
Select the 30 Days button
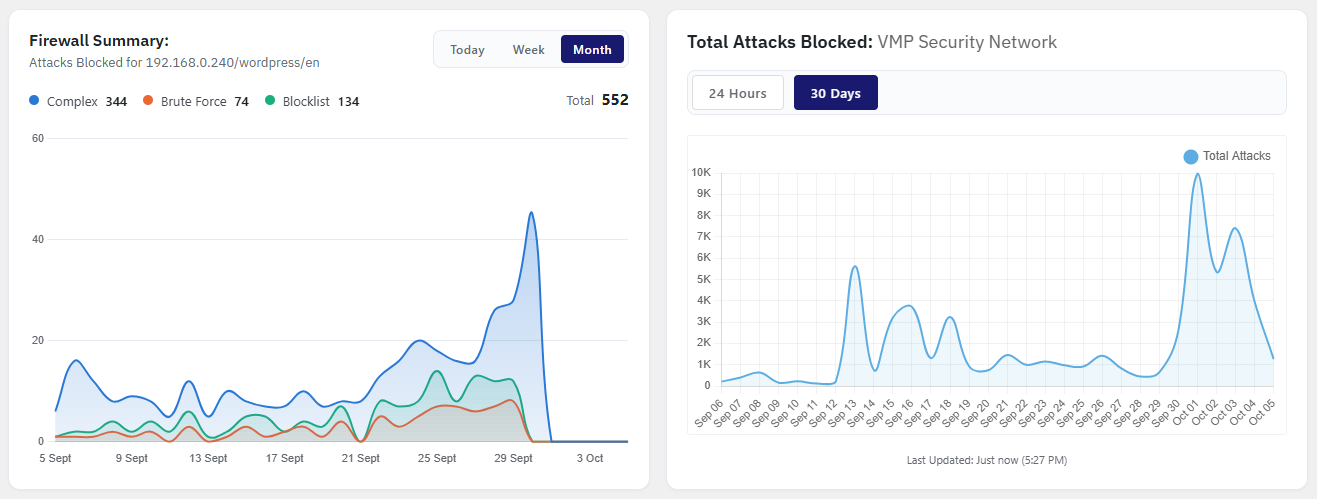(x=835, y=93)
